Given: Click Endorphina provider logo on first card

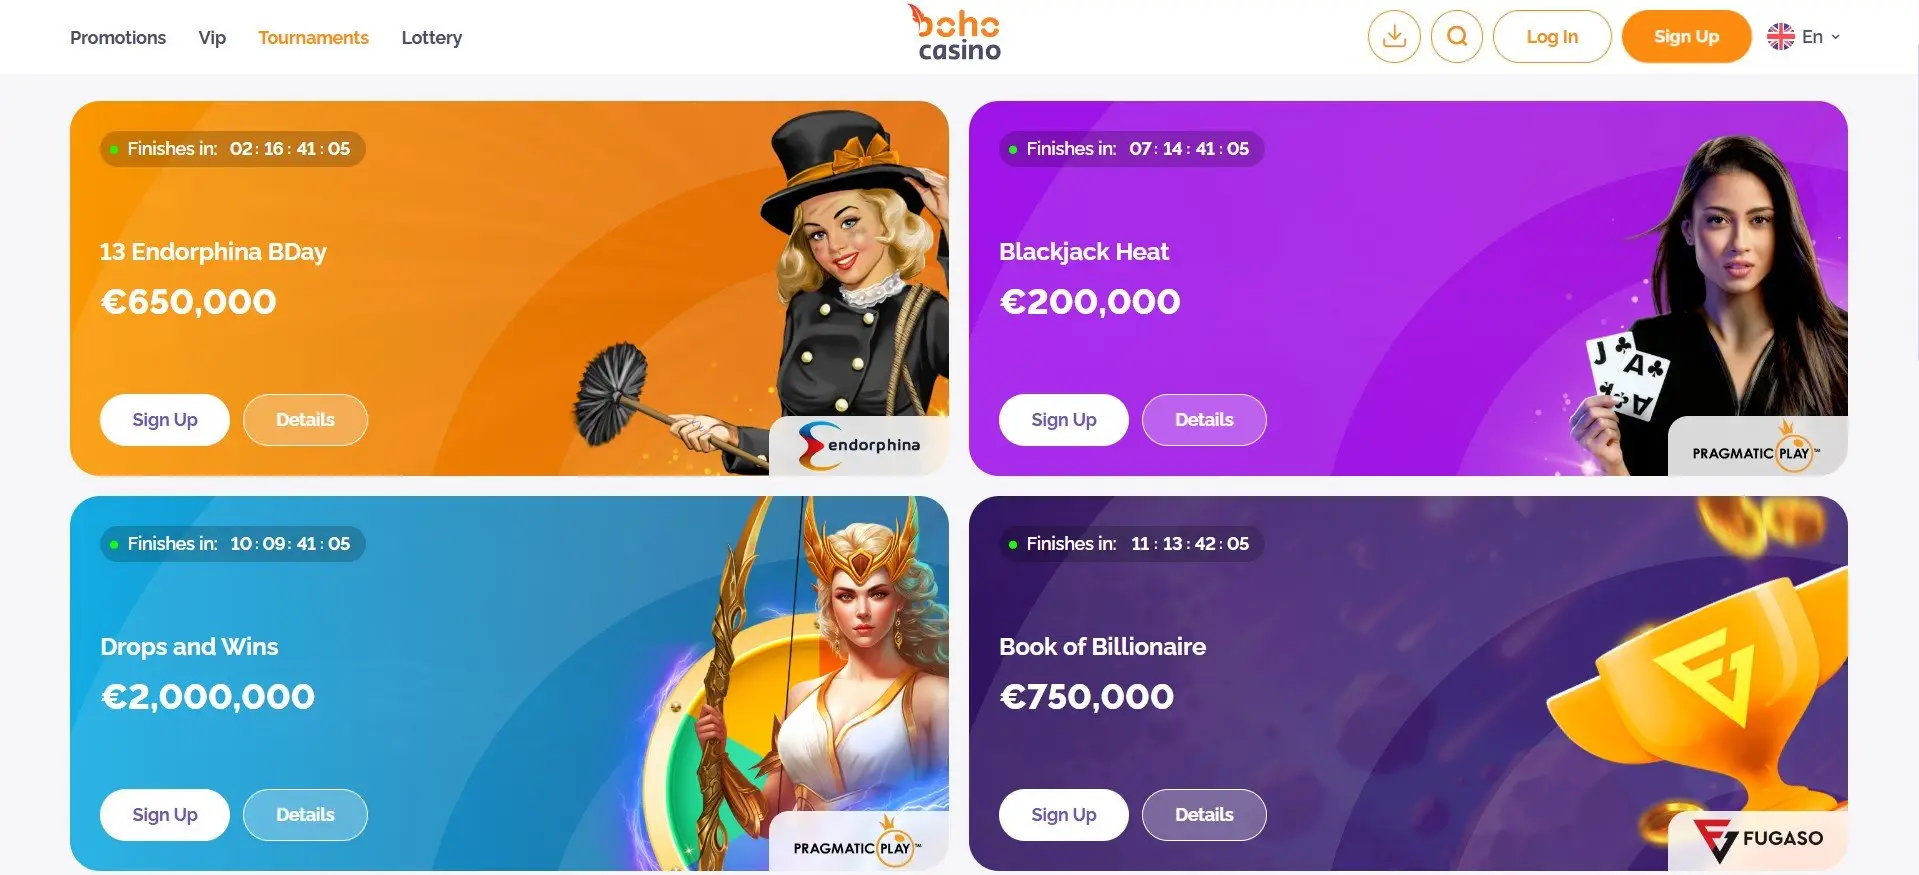Looking at the screenshot, I should point(859,445).
